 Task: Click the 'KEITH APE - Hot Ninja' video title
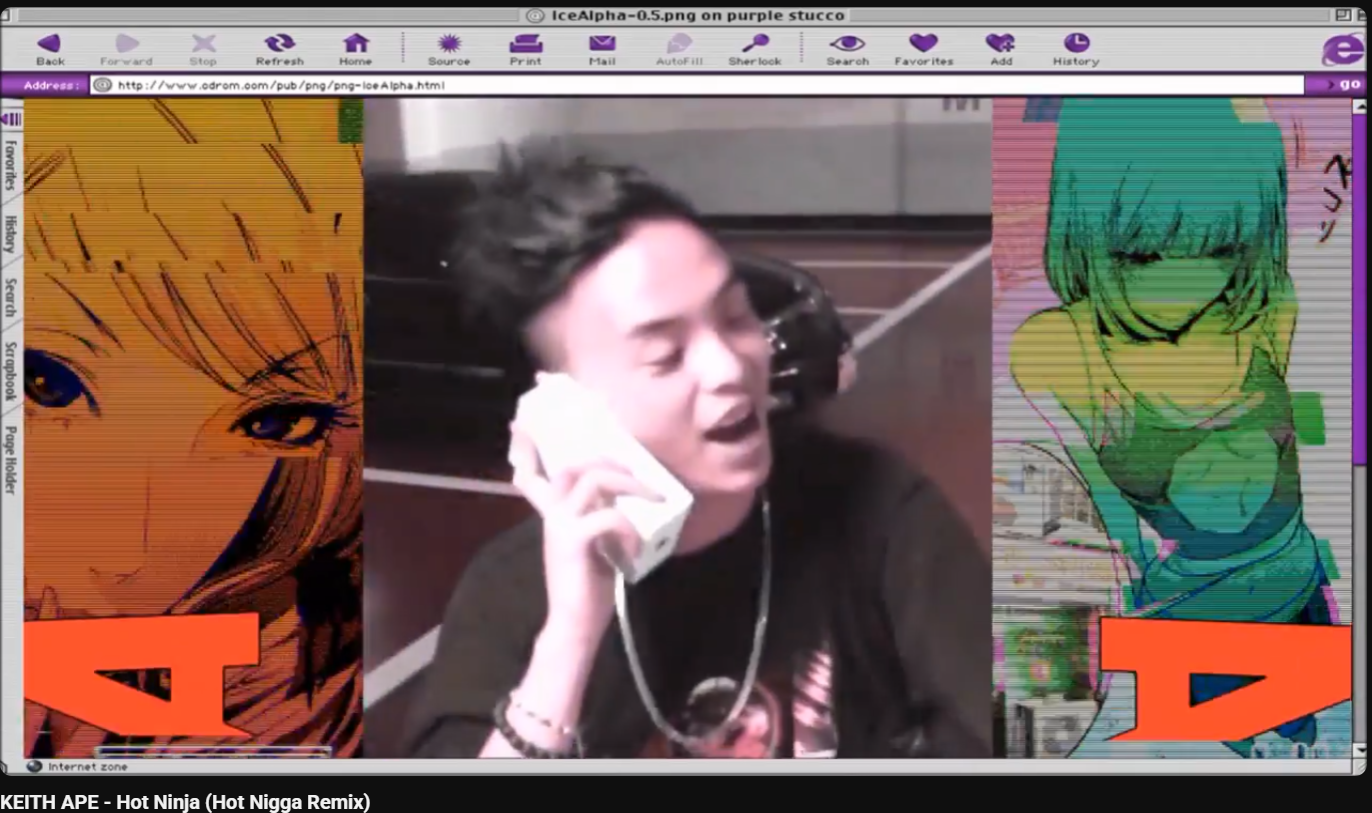coord(185,802)
